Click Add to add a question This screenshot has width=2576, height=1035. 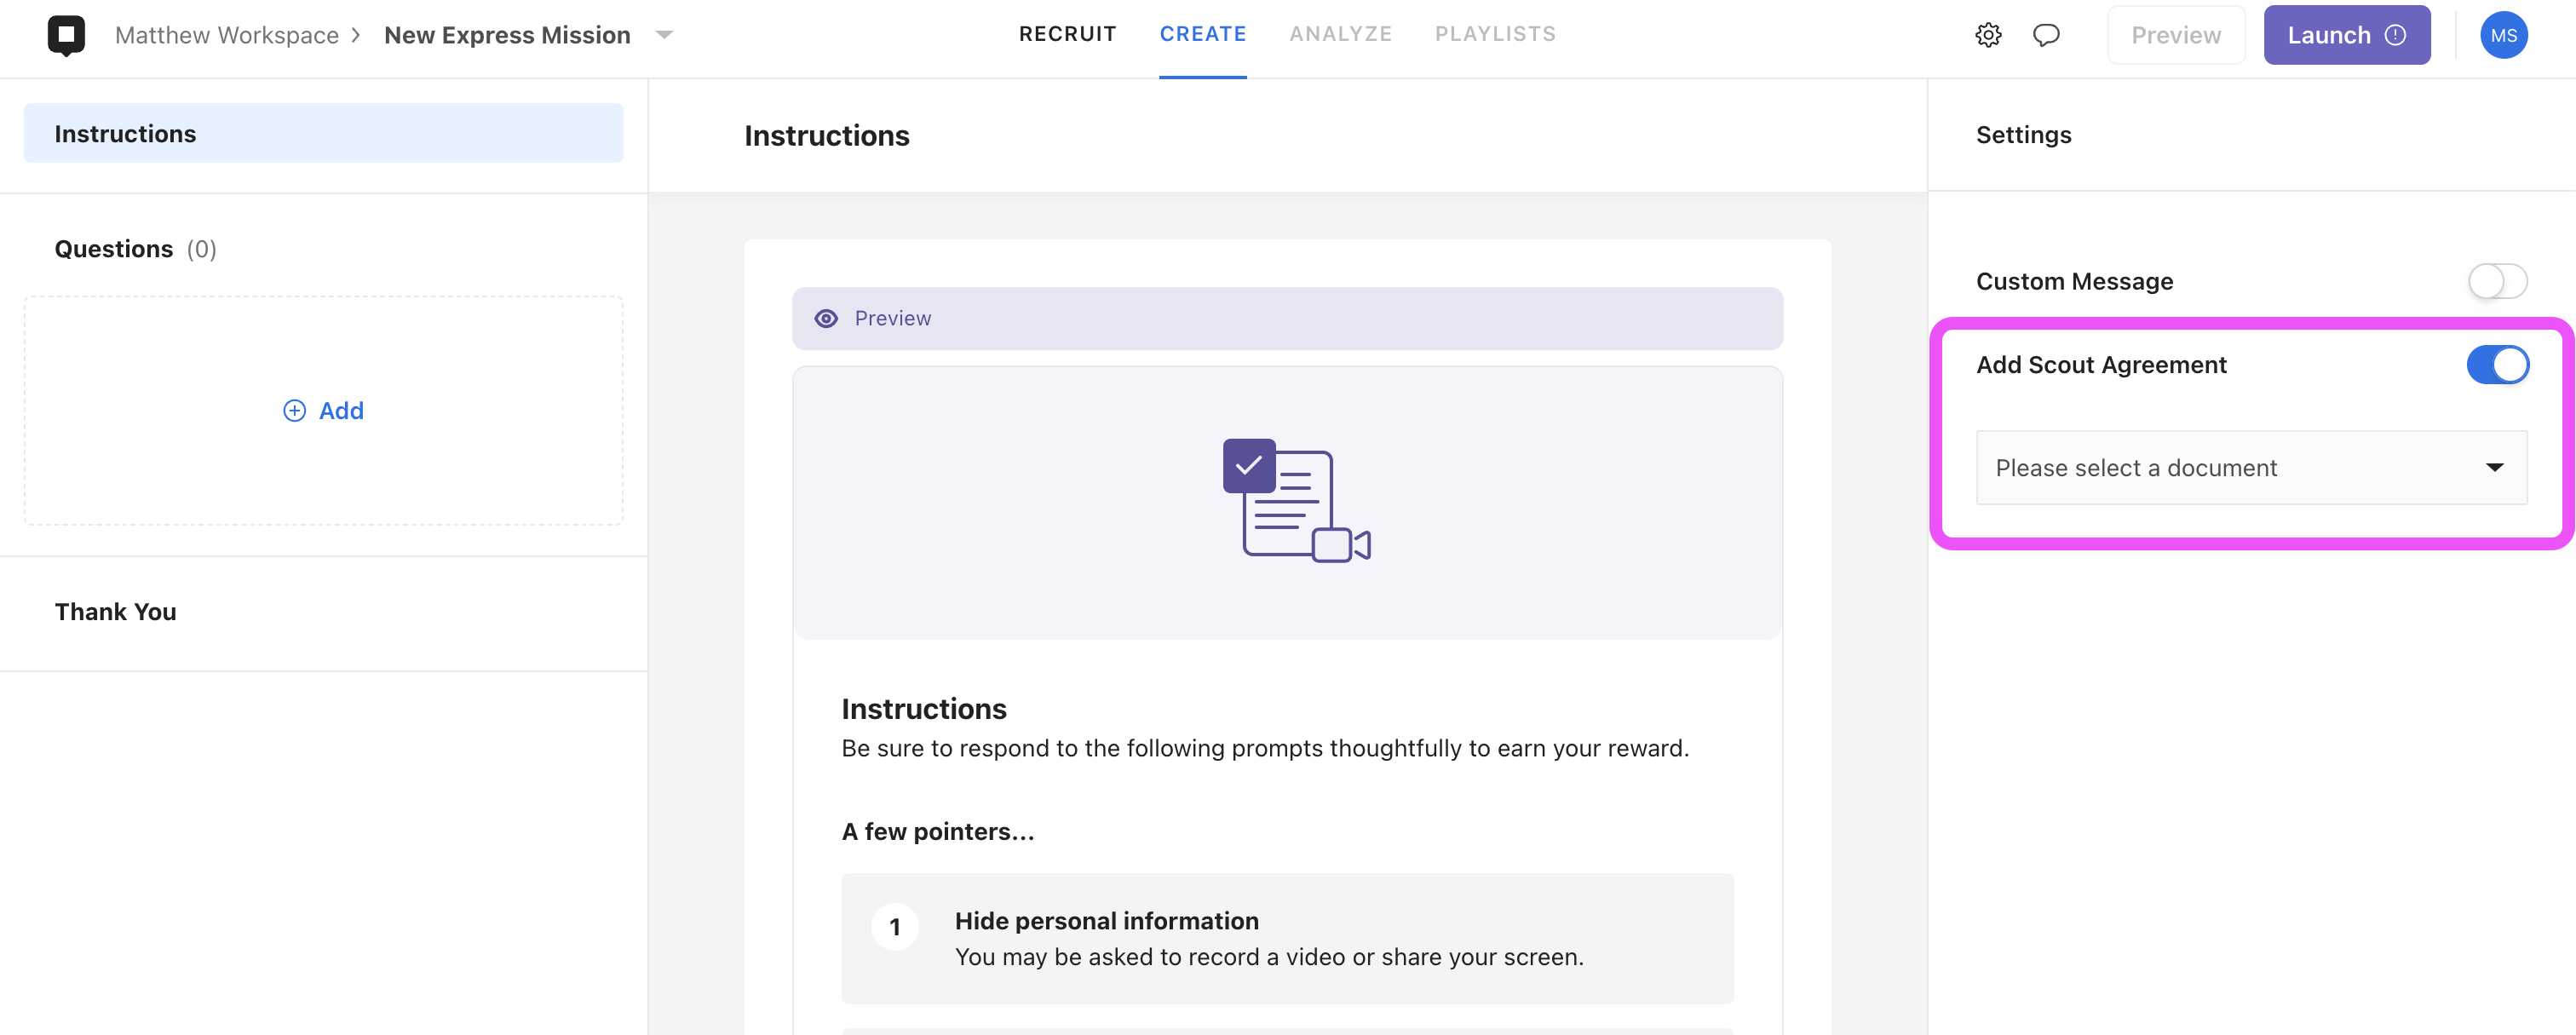(323, 411)
